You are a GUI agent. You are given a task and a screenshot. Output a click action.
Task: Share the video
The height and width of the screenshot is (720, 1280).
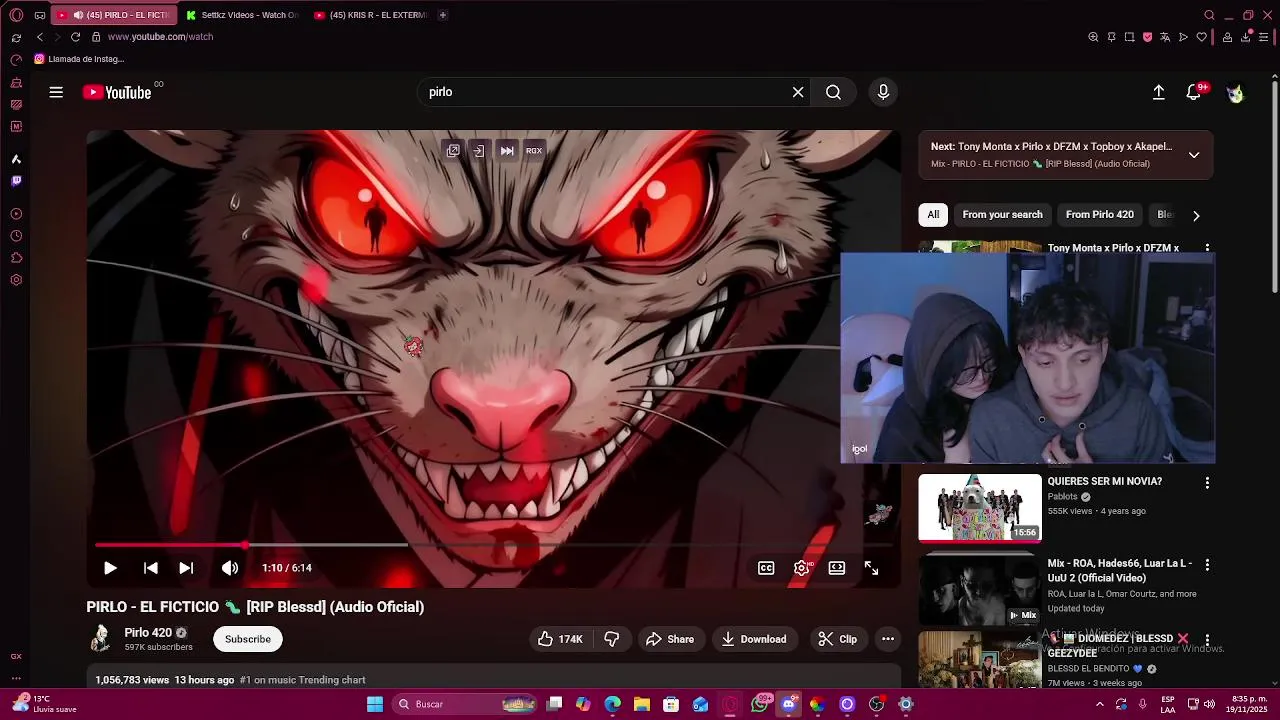670,639
